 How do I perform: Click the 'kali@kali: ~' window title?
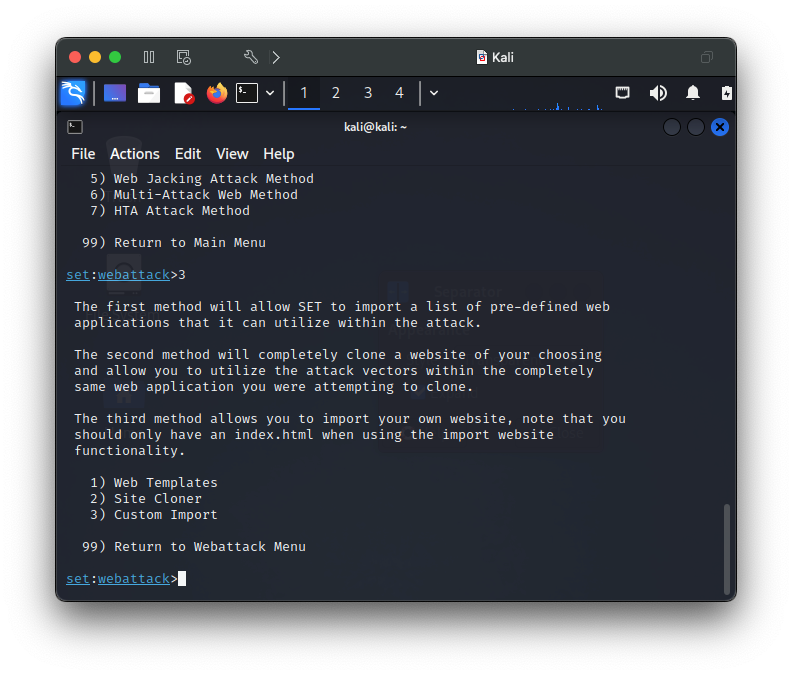[375, 127]
